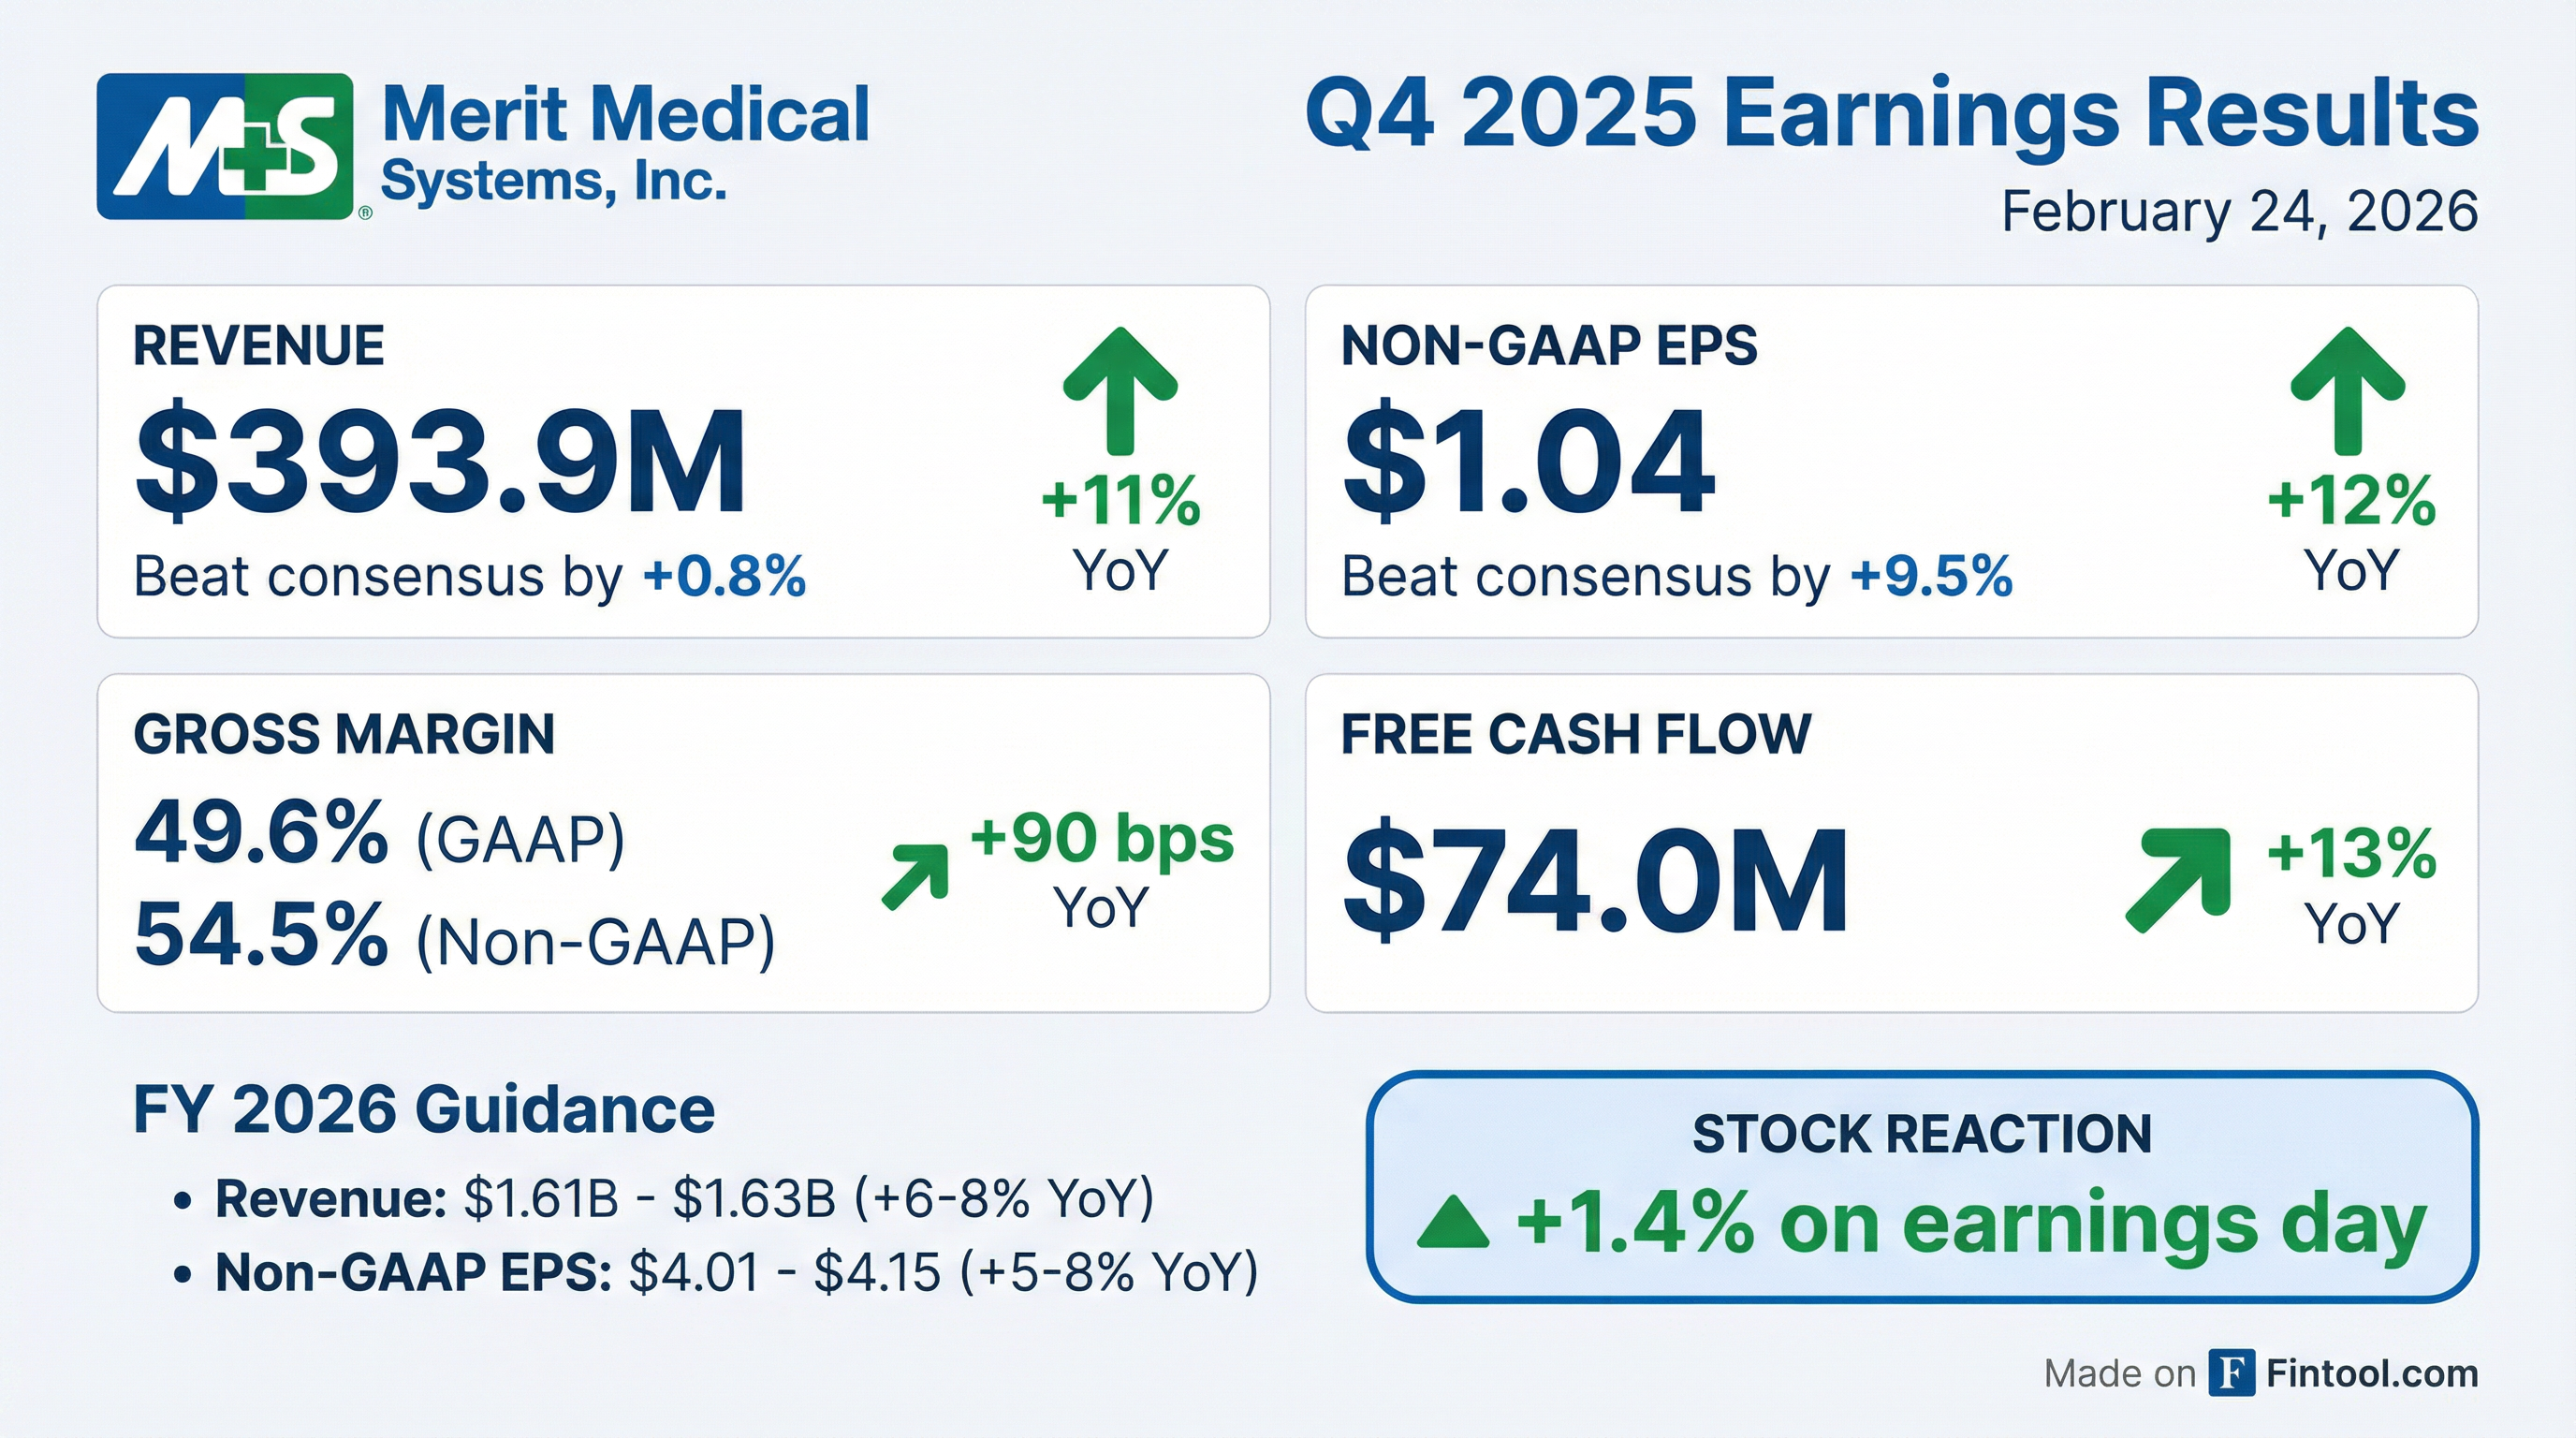Click the Merit Medical M+S logo
The image size is (2576, 1438).
pyautogui.click(x=225, y=146)
